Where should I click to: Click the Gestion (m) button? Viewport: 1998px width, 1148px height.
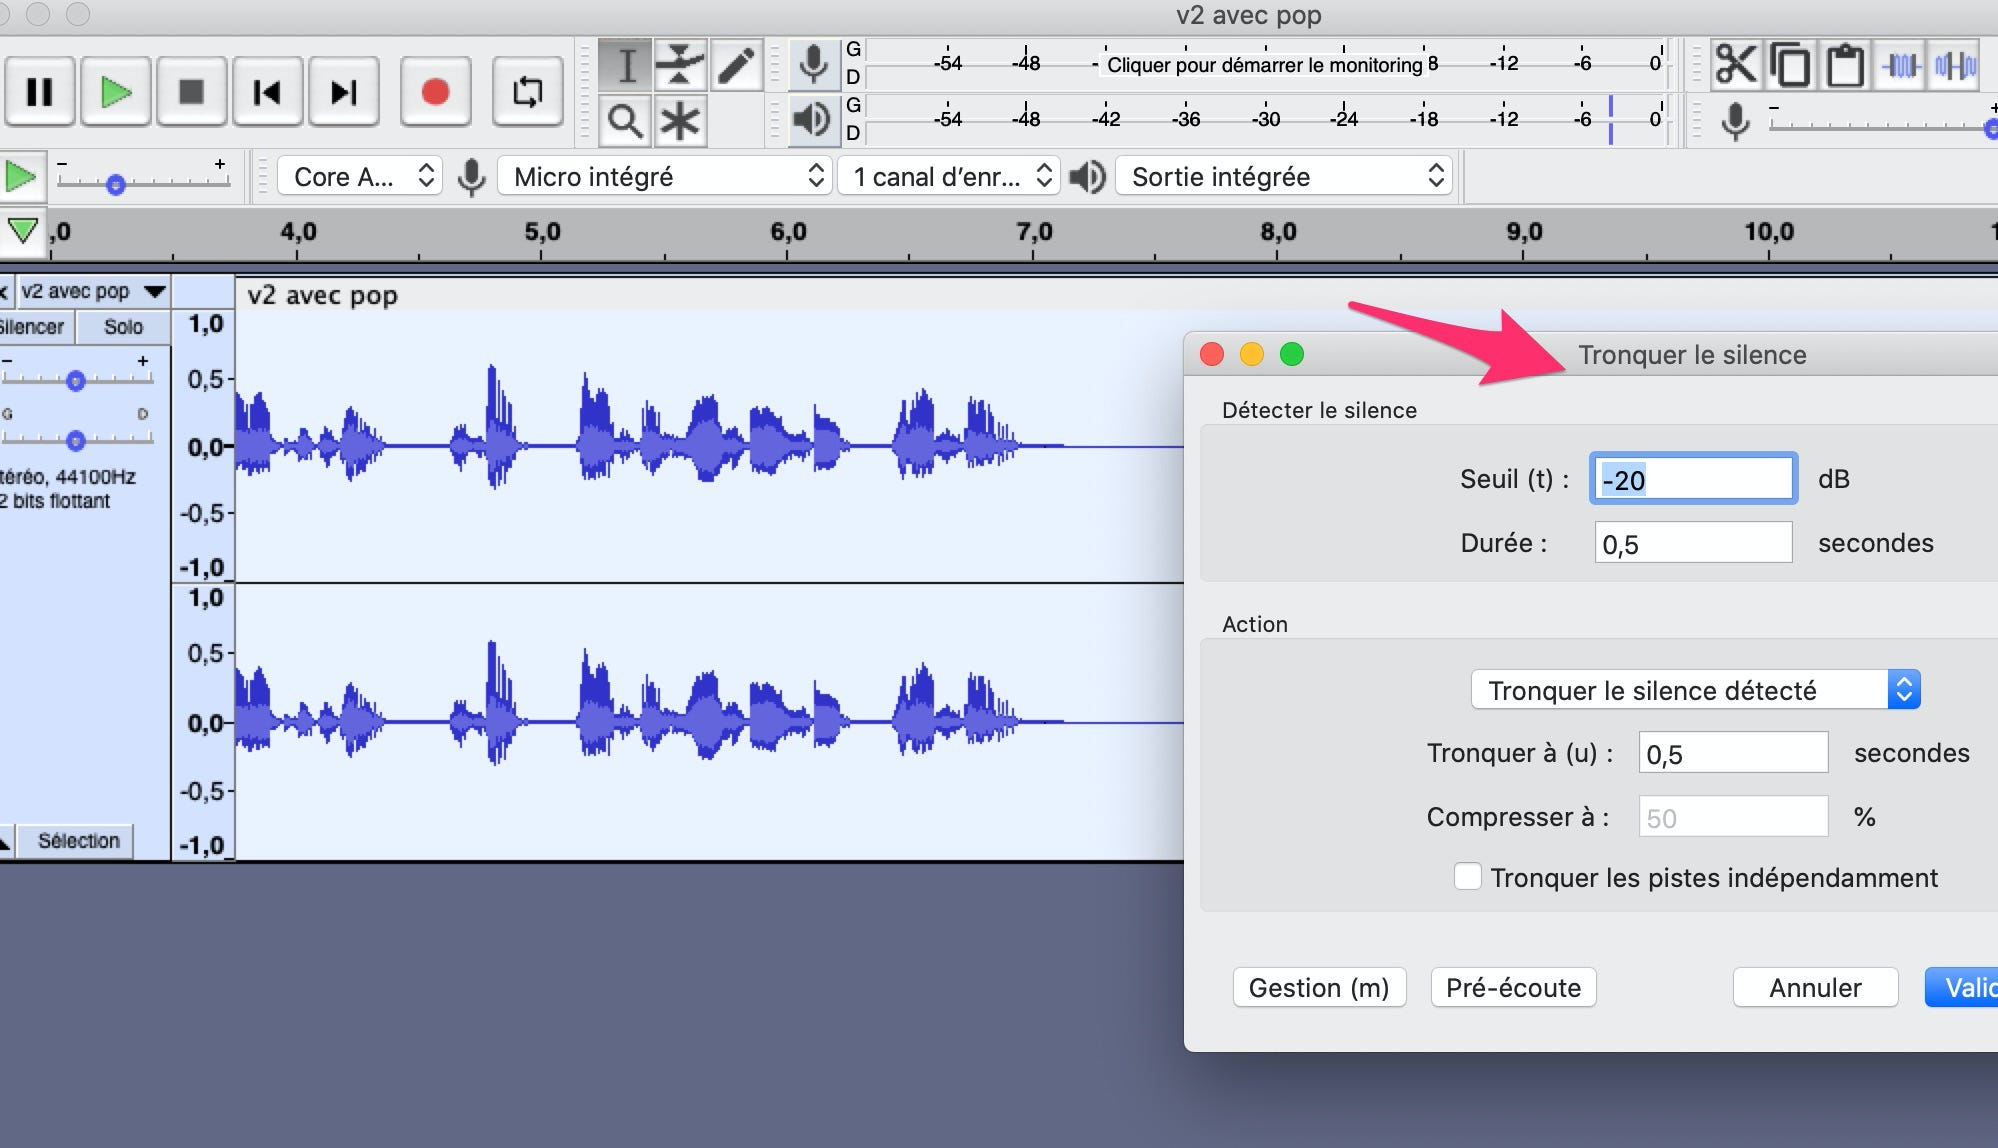[x=1319, y=988]
